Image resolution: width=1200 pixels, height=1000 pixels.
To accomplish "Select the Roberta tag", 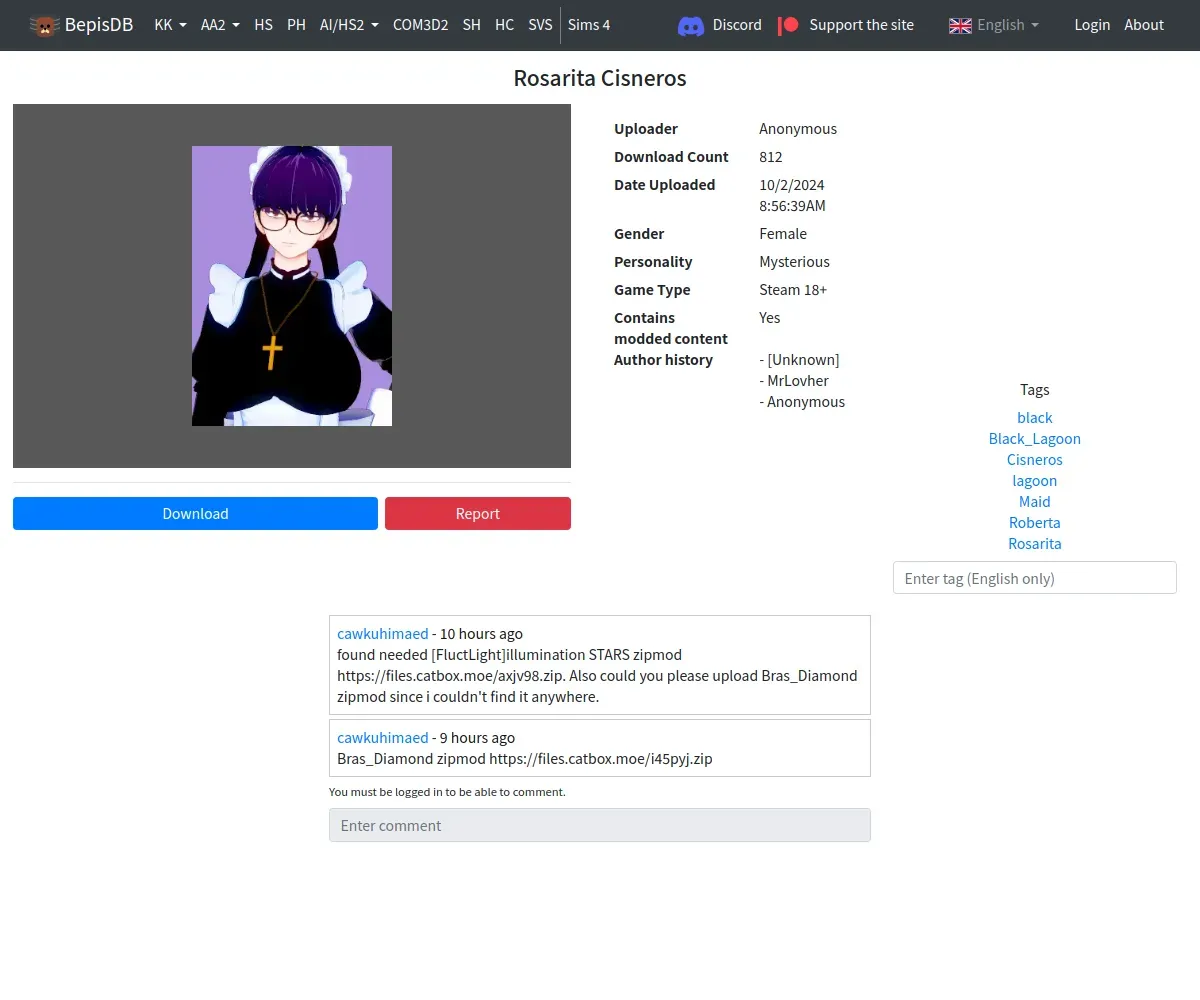I will click(x=1035, y=523).
